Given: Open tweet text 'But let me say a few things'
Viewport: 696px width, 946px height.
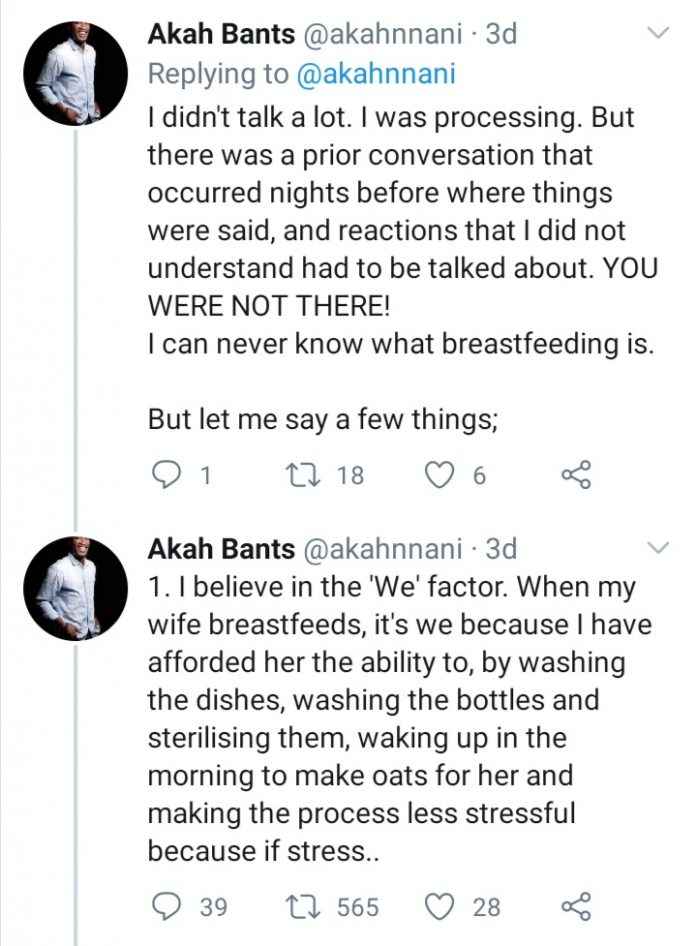Looking at the screenshot, I should click(x=323, y=419).
